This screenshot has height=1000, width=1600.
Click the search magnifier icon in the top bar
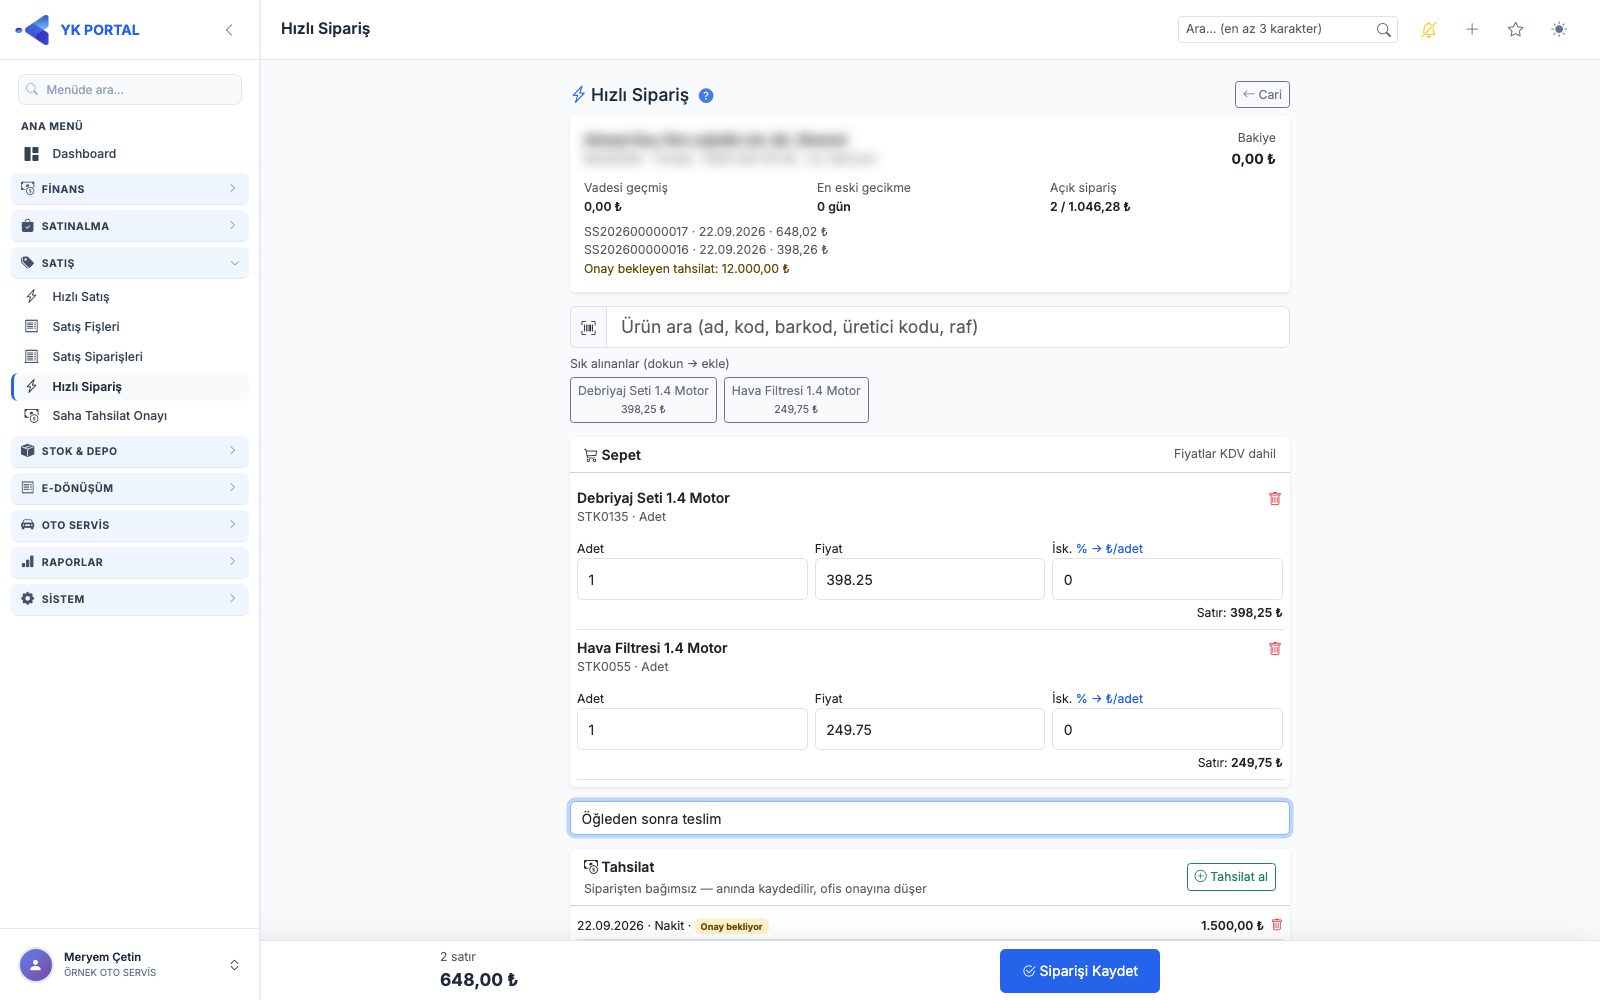pyautogui.click(x=1383, y=30)
